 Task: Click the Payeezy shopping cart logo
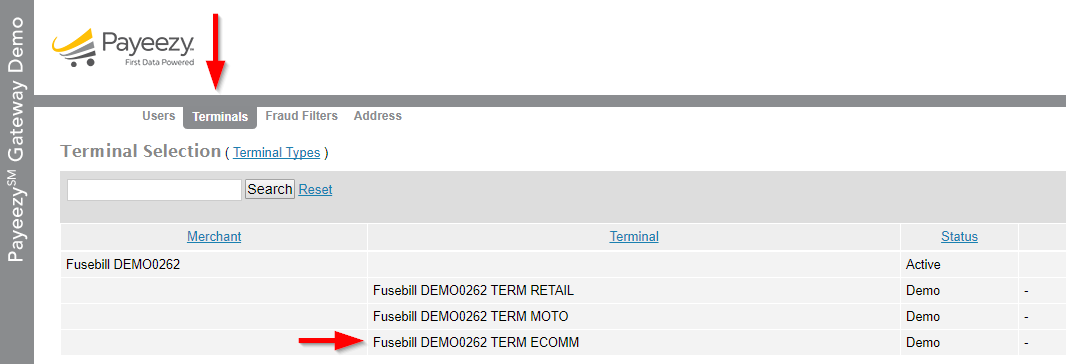123,48
